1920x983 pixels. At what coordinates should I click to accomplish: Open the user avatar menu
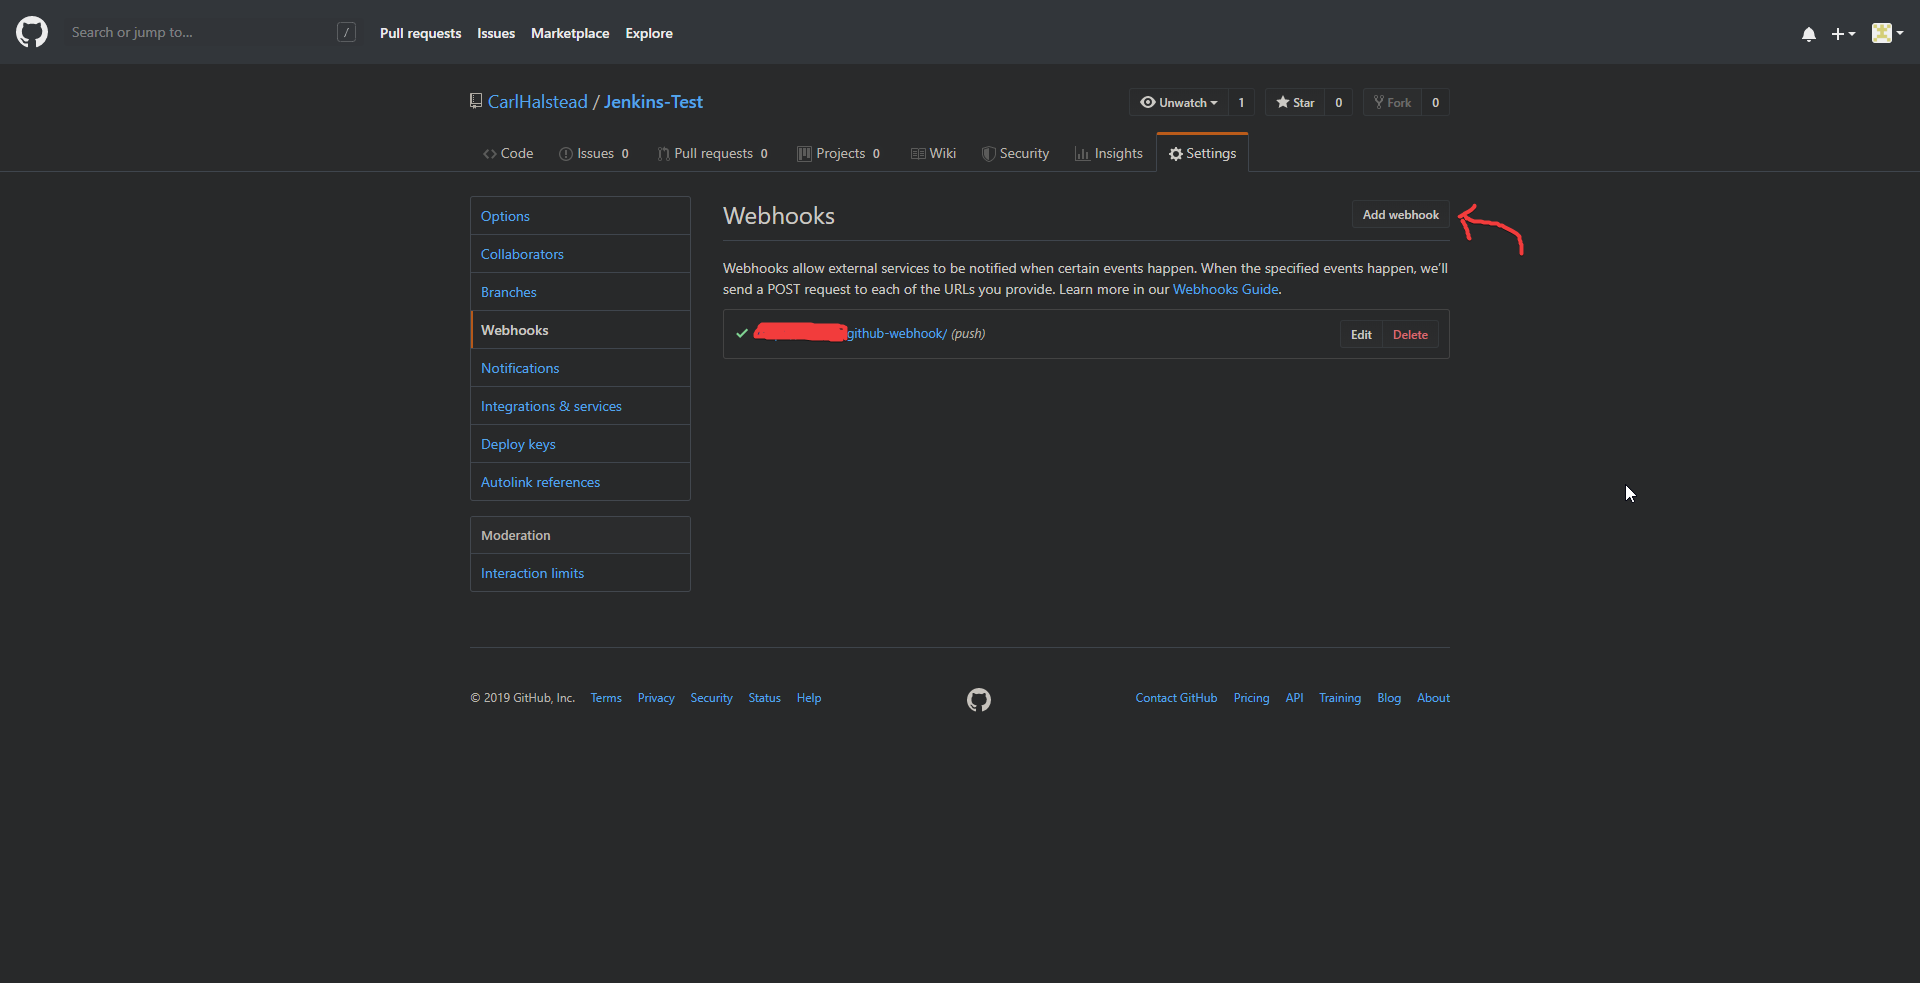(1887, 33)
